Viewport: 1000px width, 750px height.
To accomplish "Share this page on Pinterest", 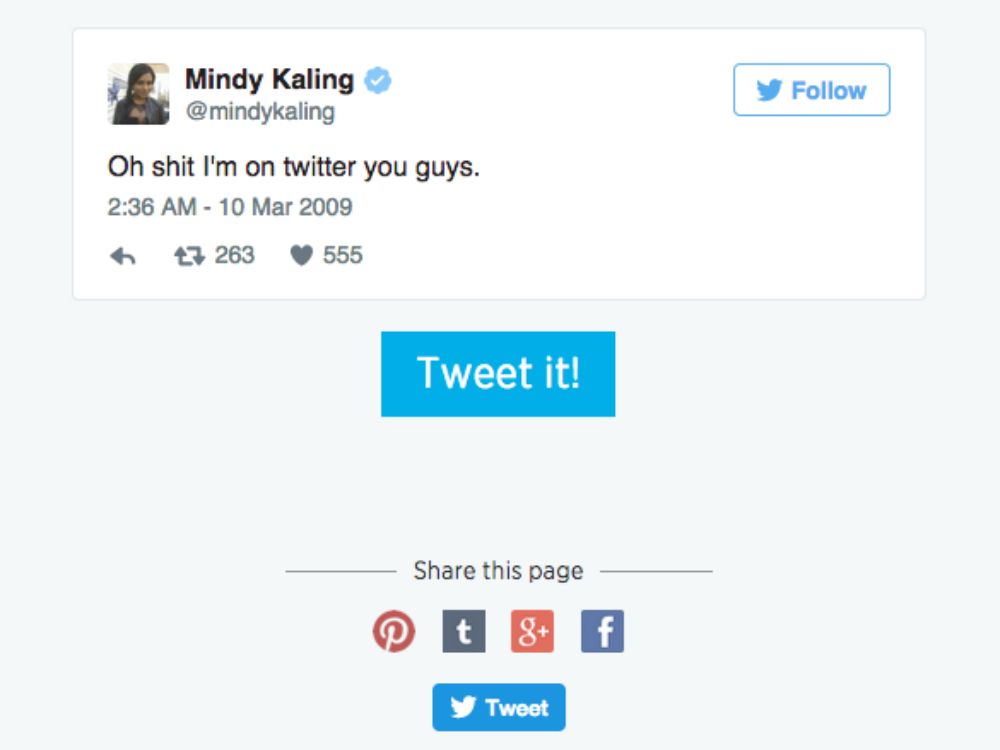I will [394, 632].
